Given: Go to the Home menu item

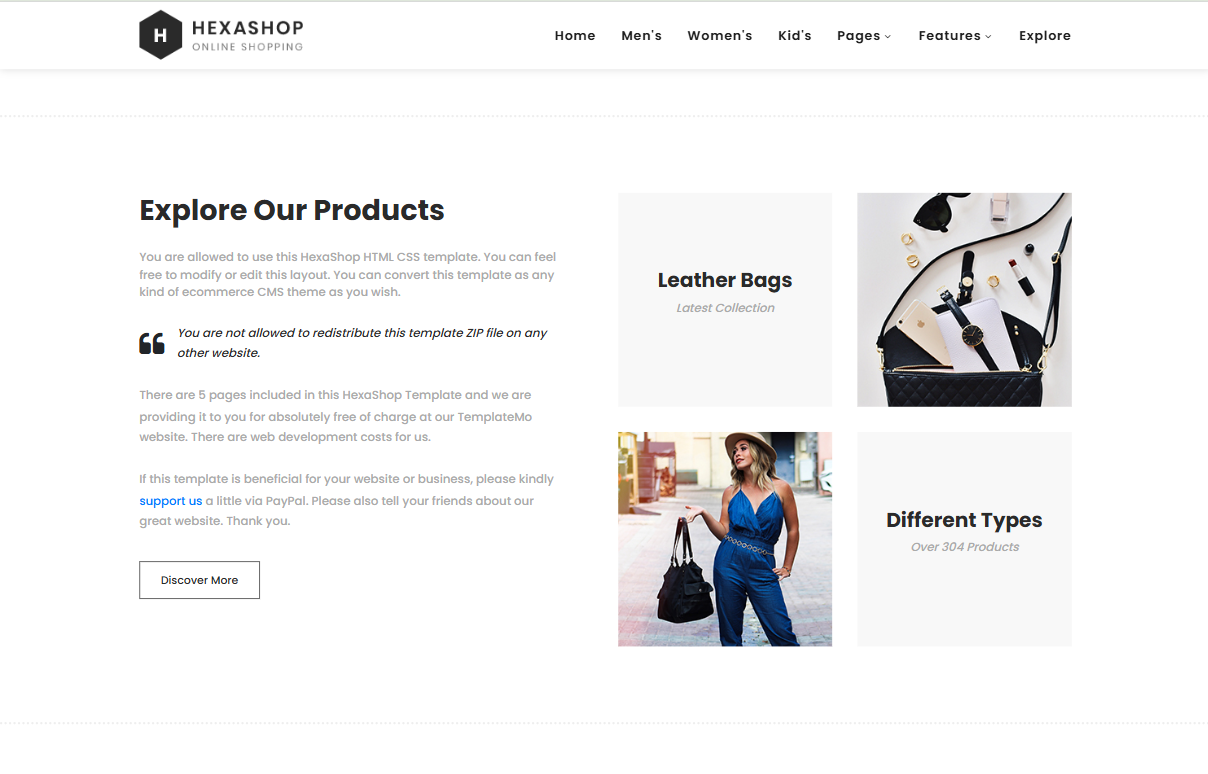Looking at the screenshot, I should 575,36.
